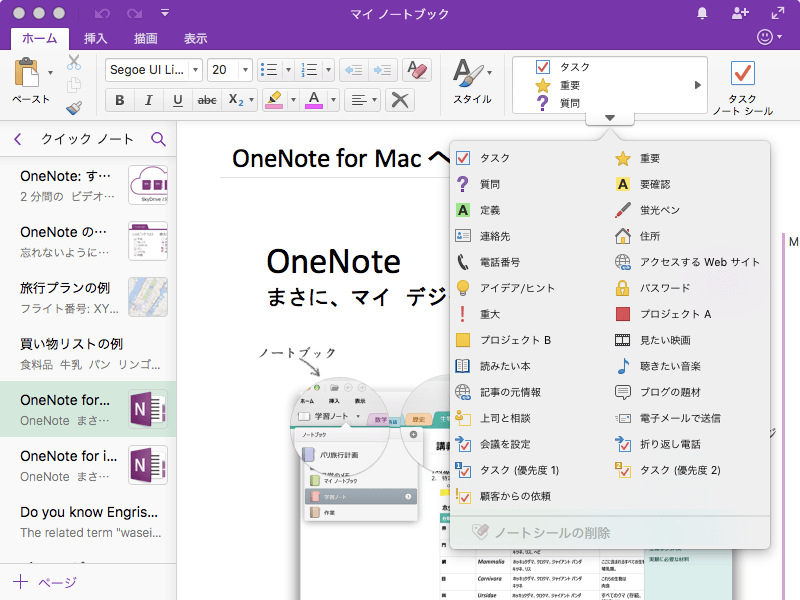Switch to the ホーム tab
Screen dimensions: 800x600
click(x=39, y=38)
